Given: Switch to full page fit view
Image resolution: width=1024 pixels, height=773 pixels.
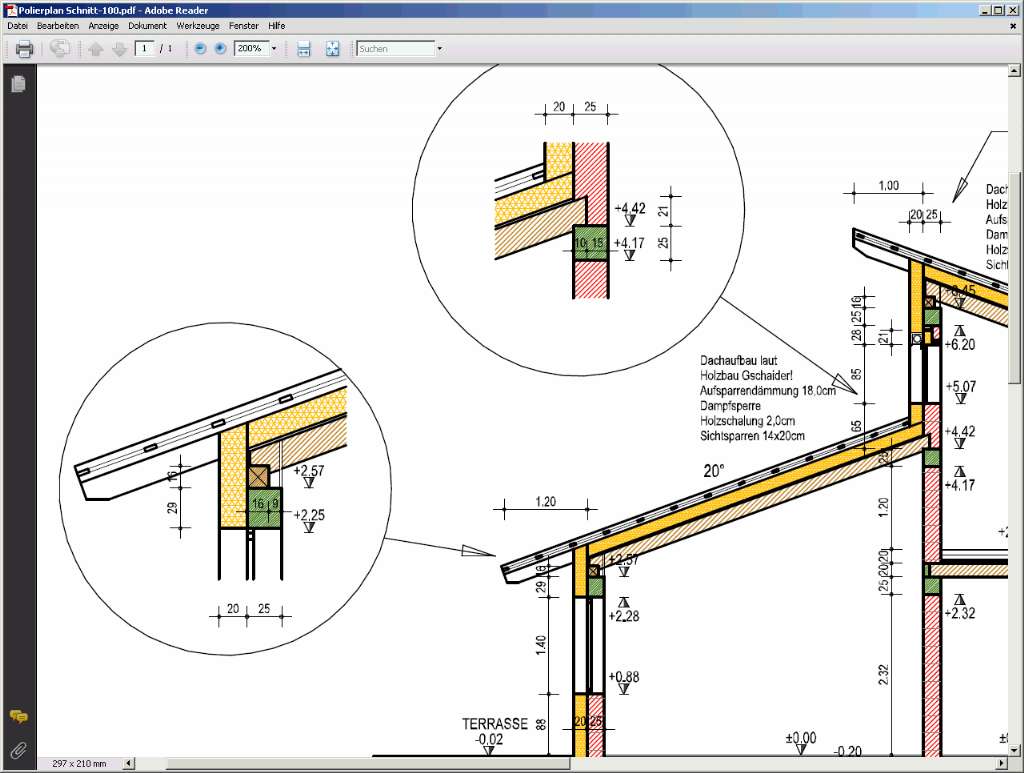Looking at the screenshot, I should [x=333, y=49].
